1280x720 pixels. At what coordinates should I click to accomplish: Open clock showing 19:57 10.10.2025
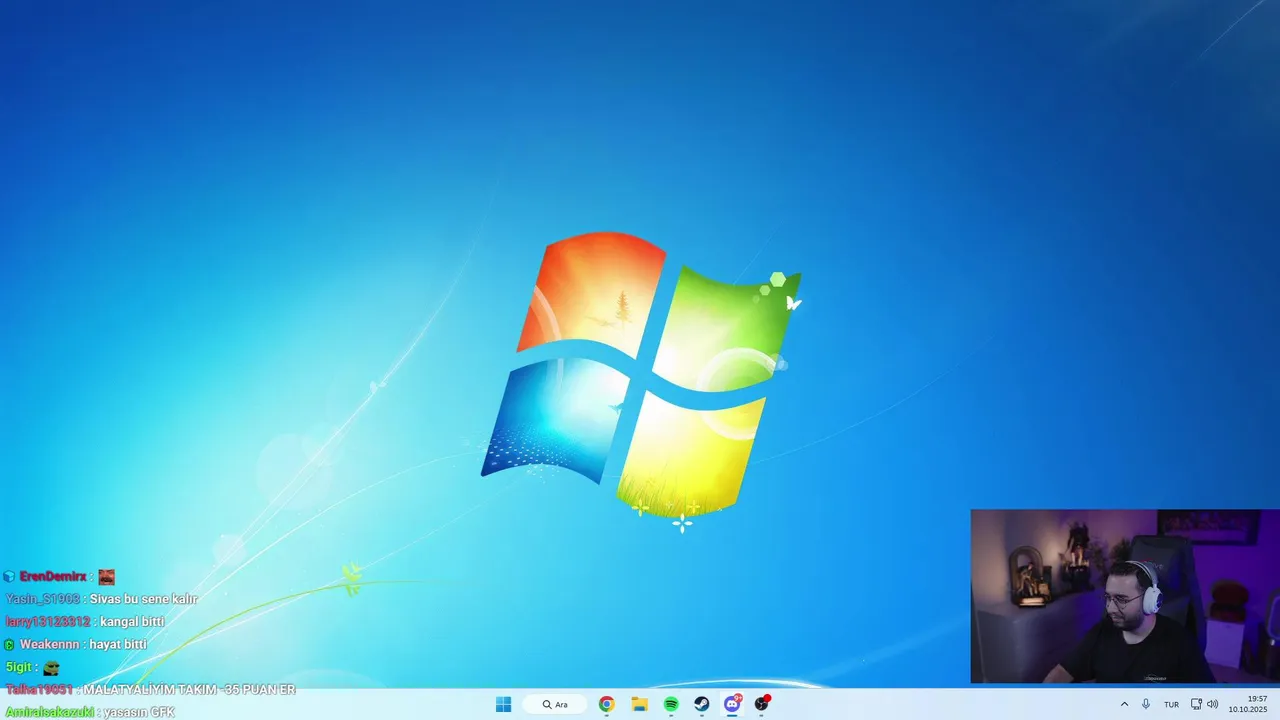[1248, 704]
